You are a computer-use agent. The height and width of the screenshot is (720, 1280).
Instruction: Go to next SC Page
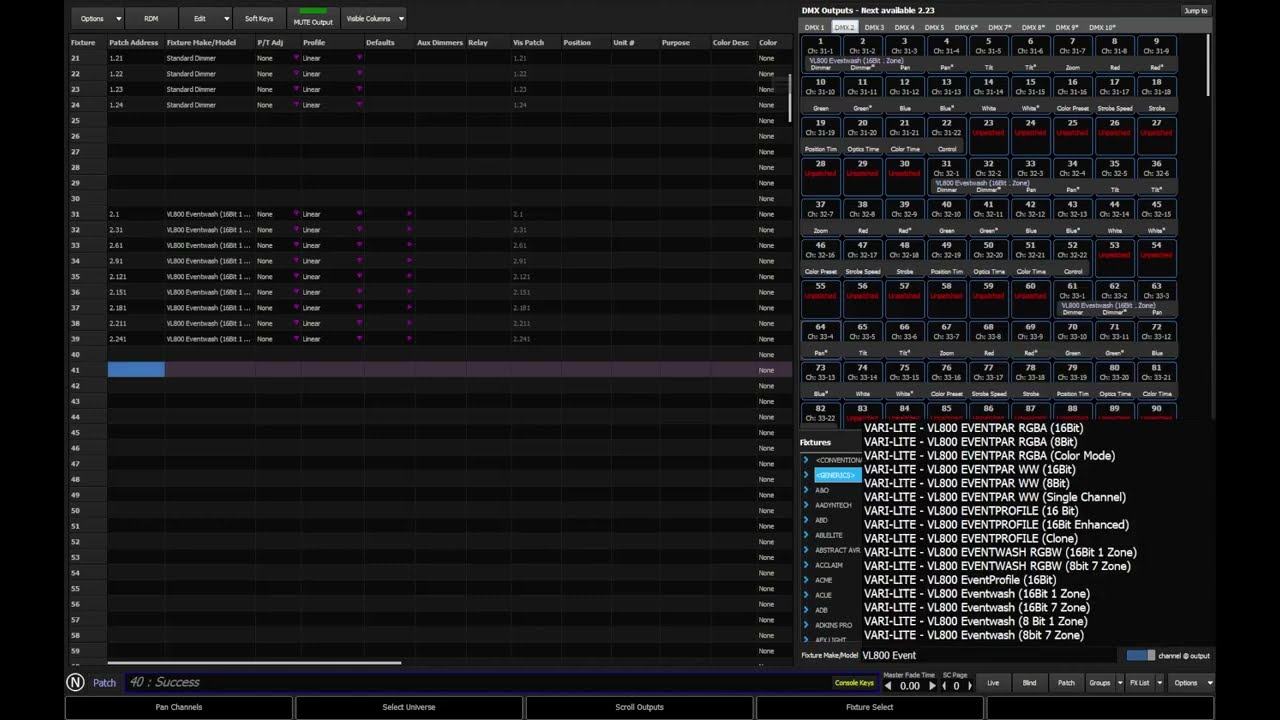coord(969,686)
